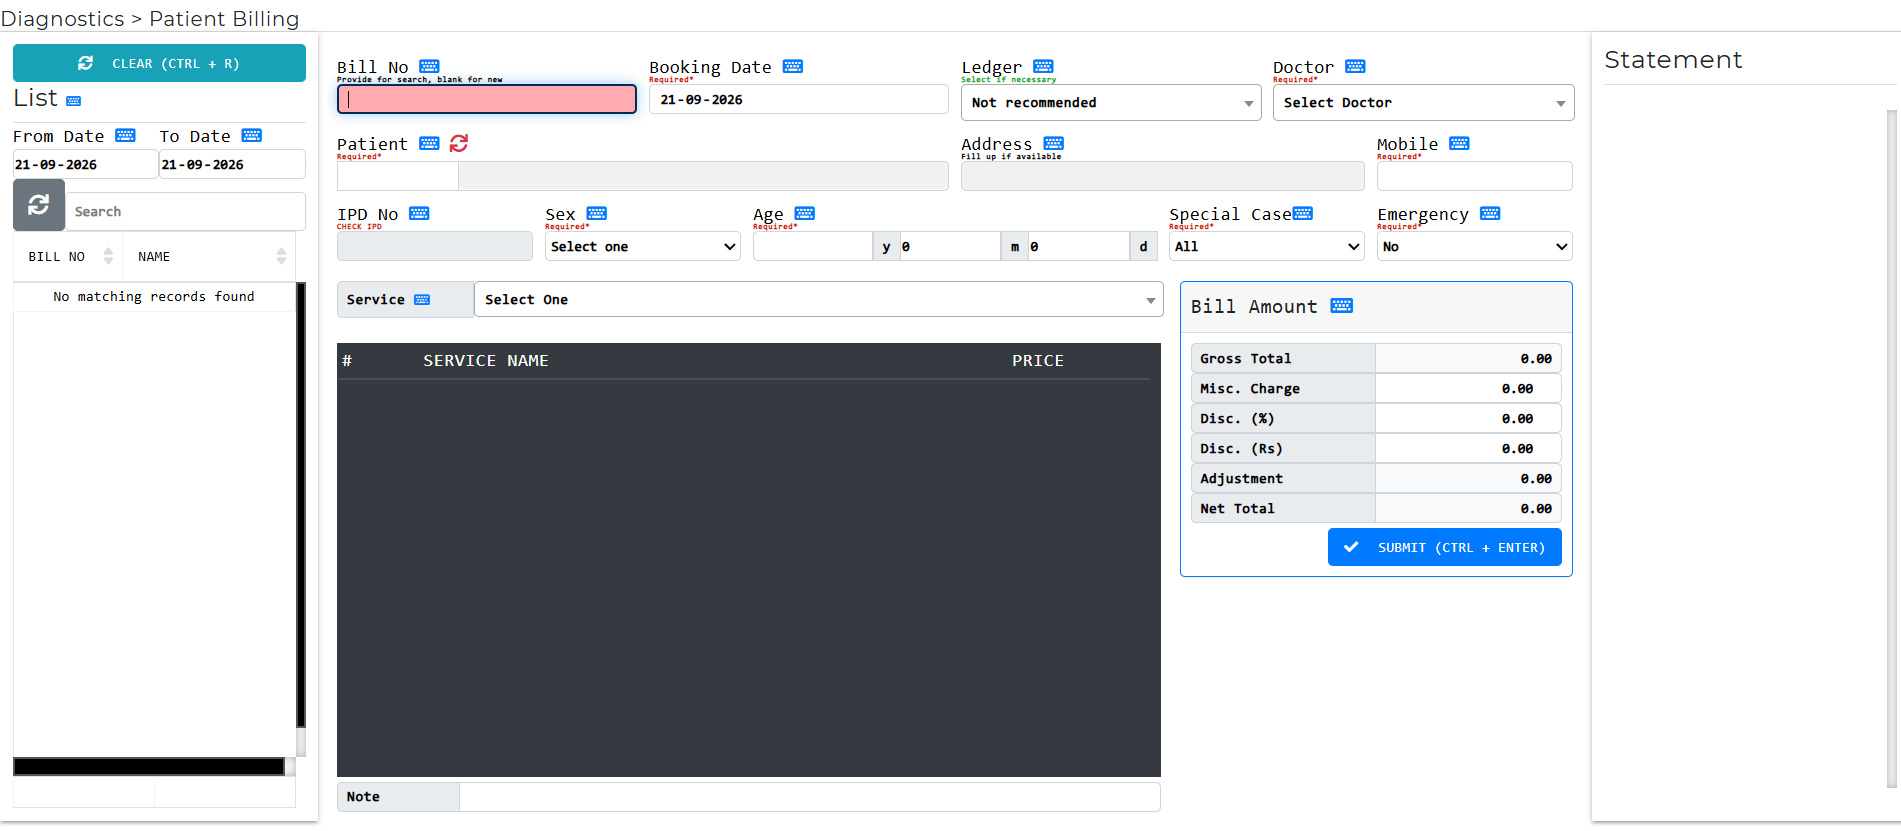Click the Mobile number field

tap(1474, 176)
